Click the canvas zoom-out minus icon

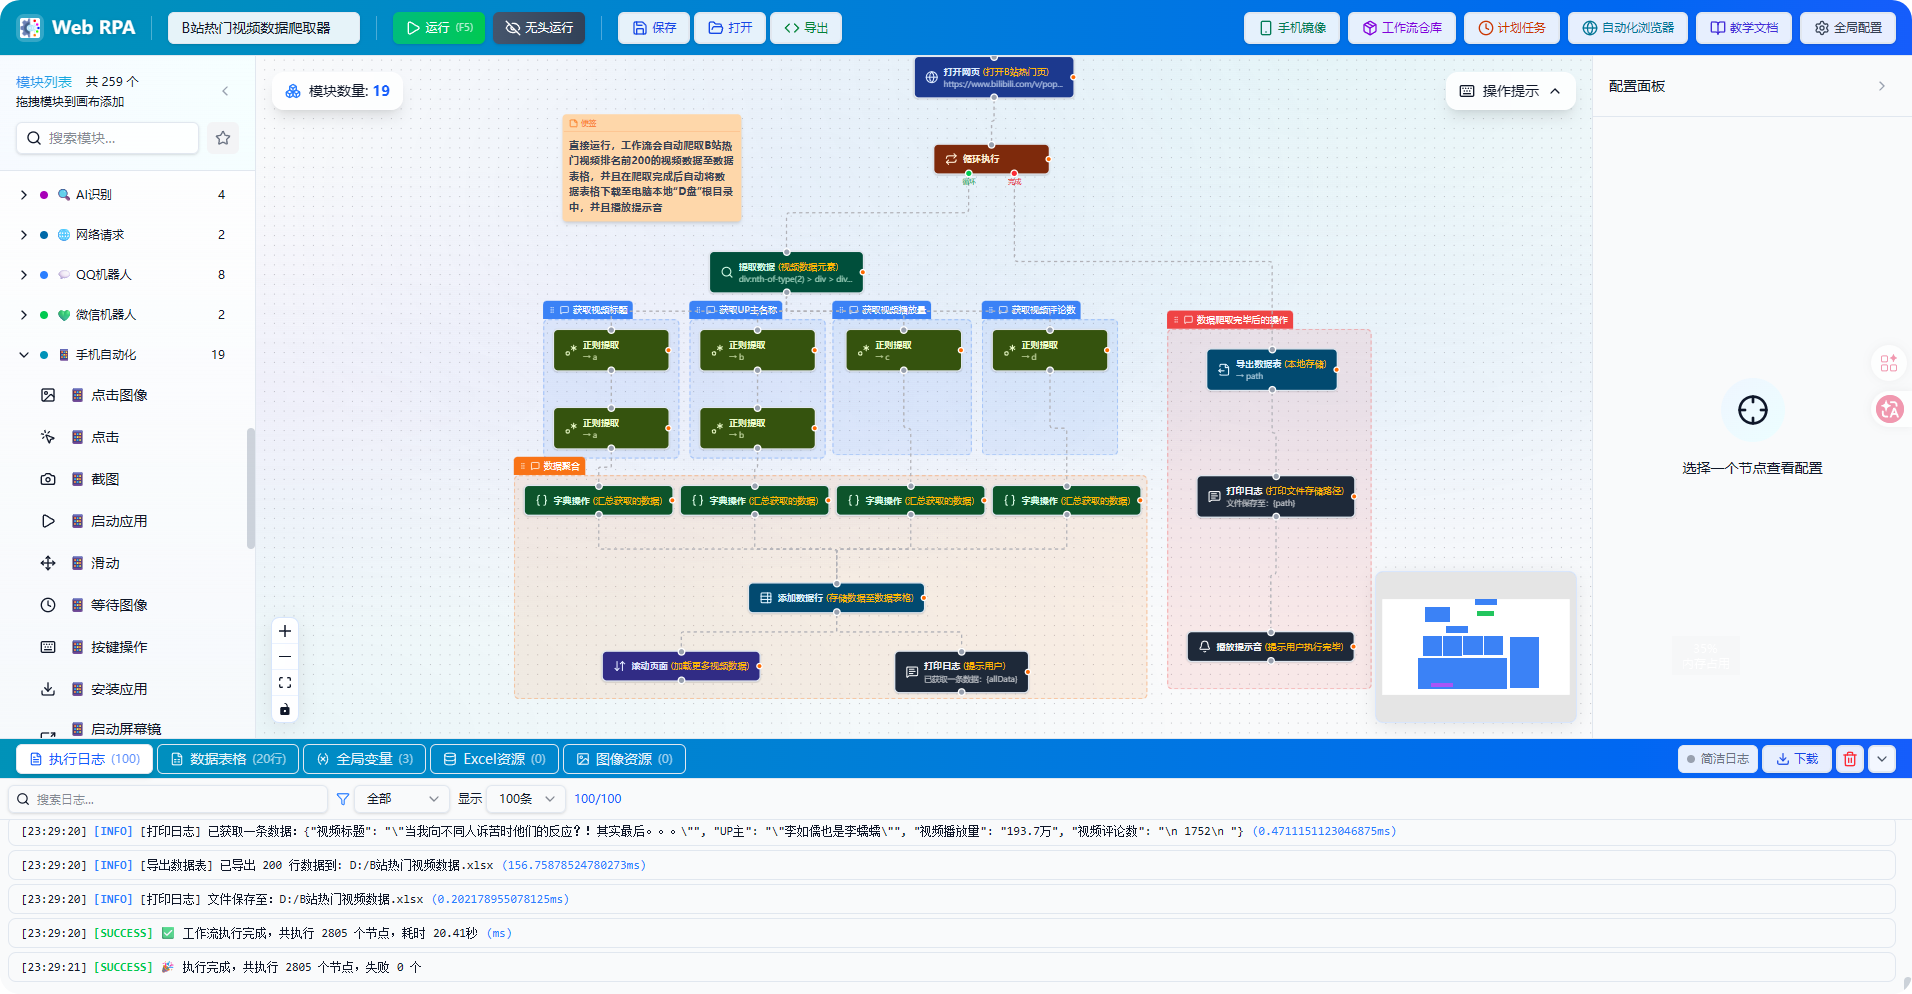tap(285, 657)
